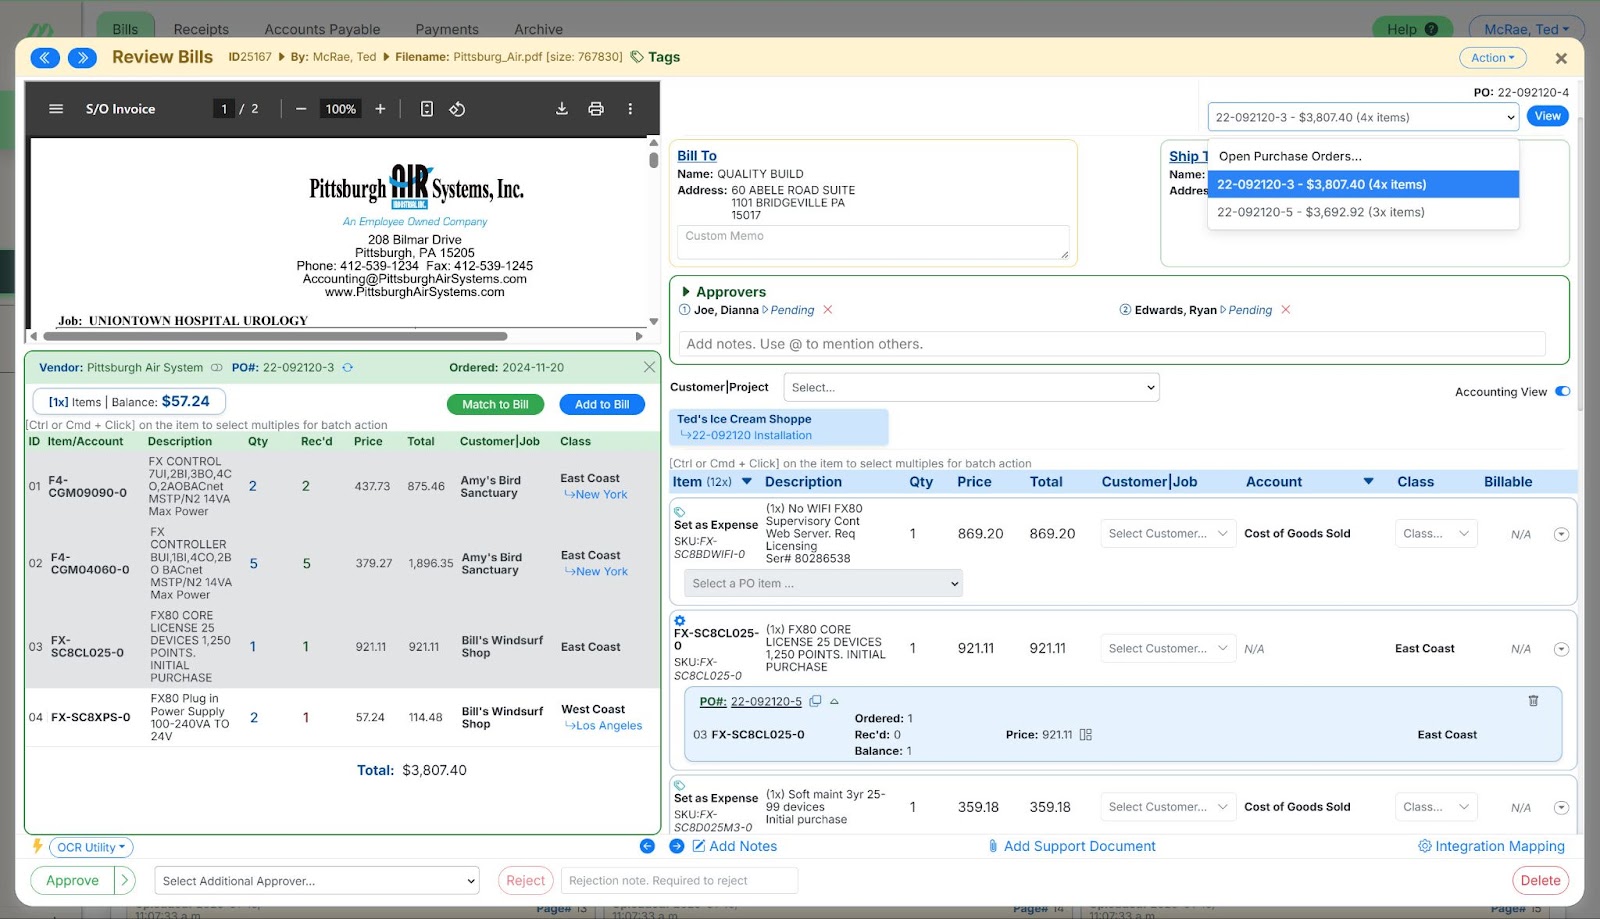The image size is (1600, 919).
Task: Click the copy icon next to PO# 22-092120-5
Action: 815,701
